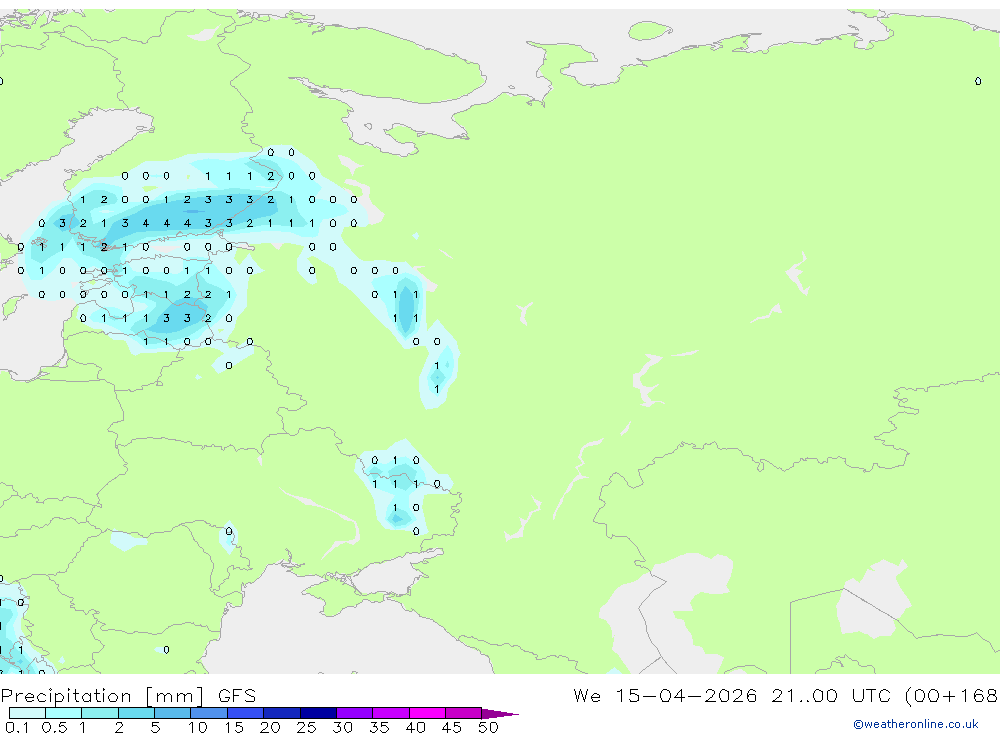Click the 'Precipitation [mm] GFS' title text
This screenshot has width=1000, height=733.
[x=128, y=696]
